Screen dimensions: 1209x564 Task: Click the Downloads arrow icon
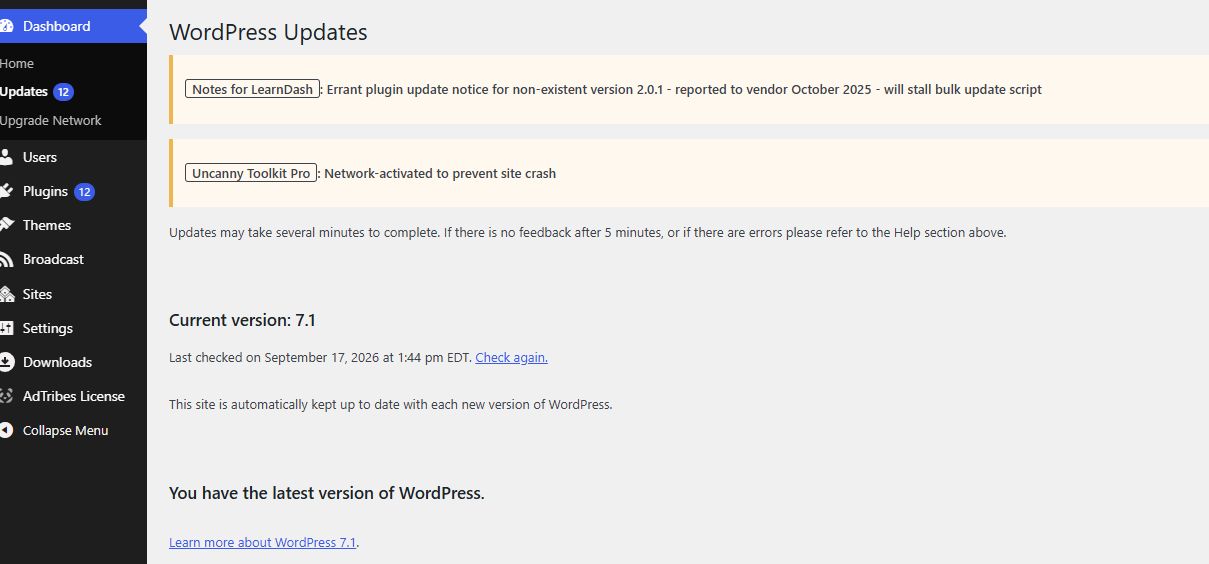tap(6, 362)
